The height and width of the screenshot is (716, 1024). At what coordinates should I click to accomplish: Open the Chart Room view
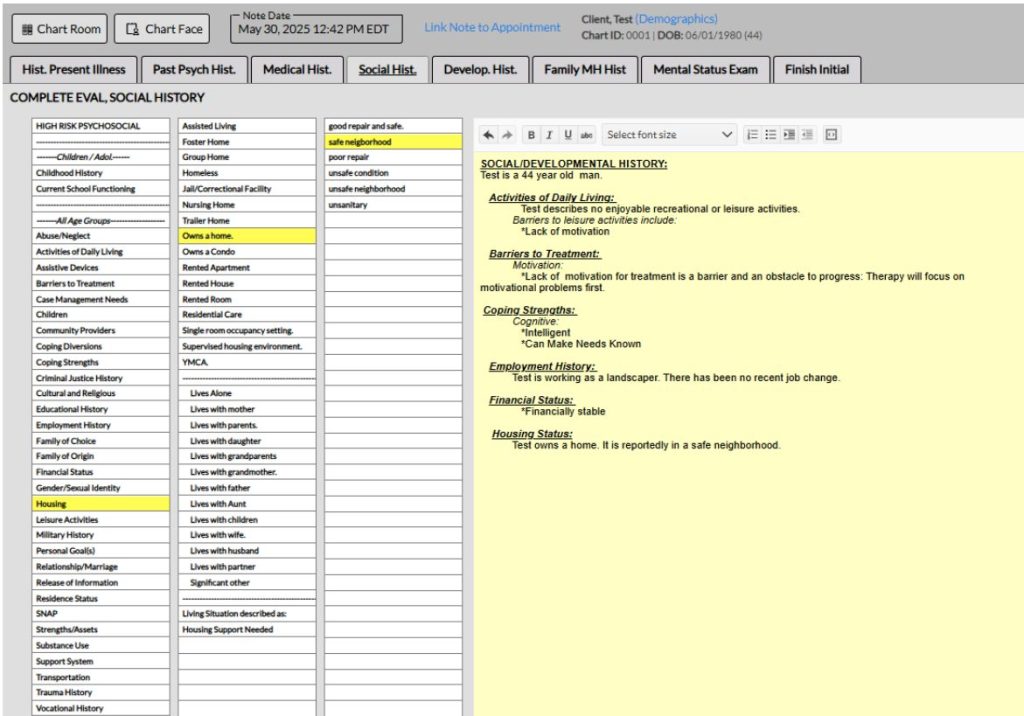click(x=59, y=28)
